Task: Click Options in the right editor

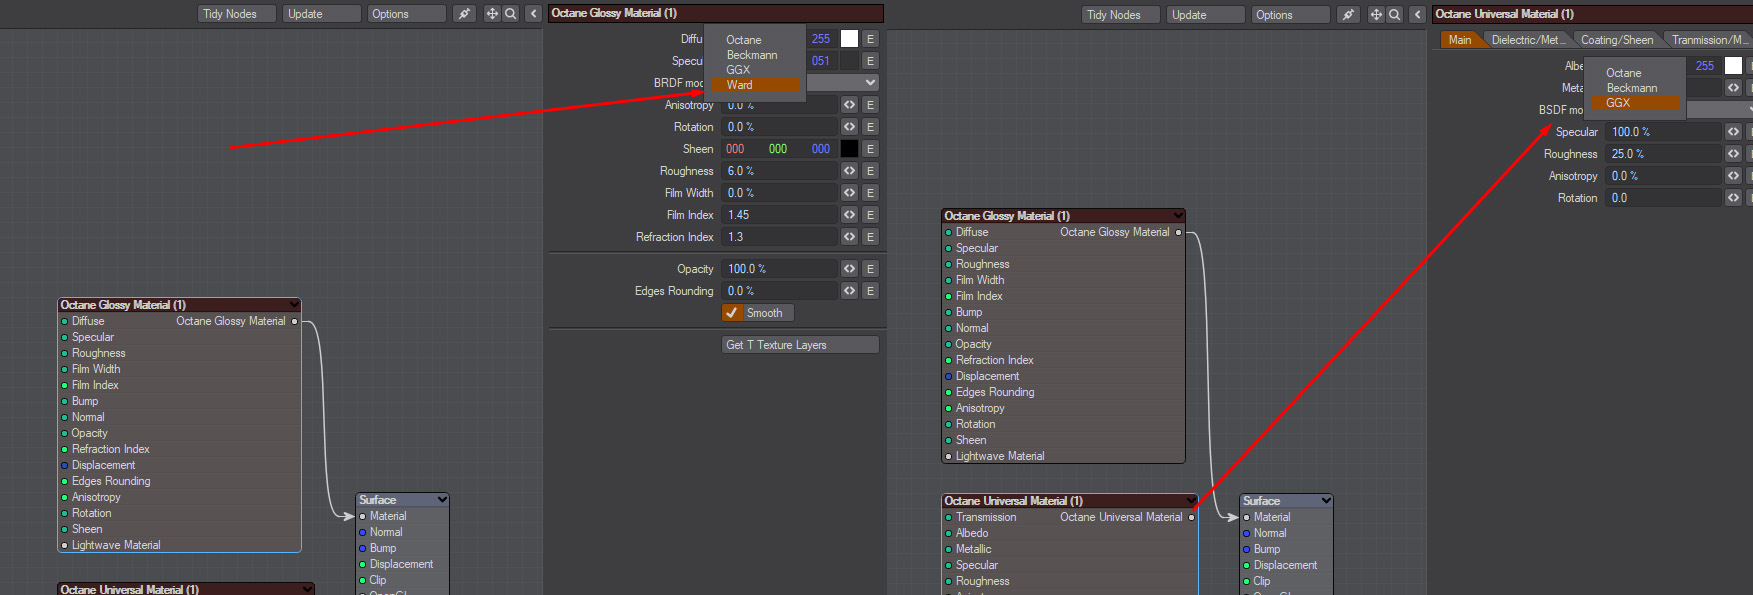Action: 1290,15
